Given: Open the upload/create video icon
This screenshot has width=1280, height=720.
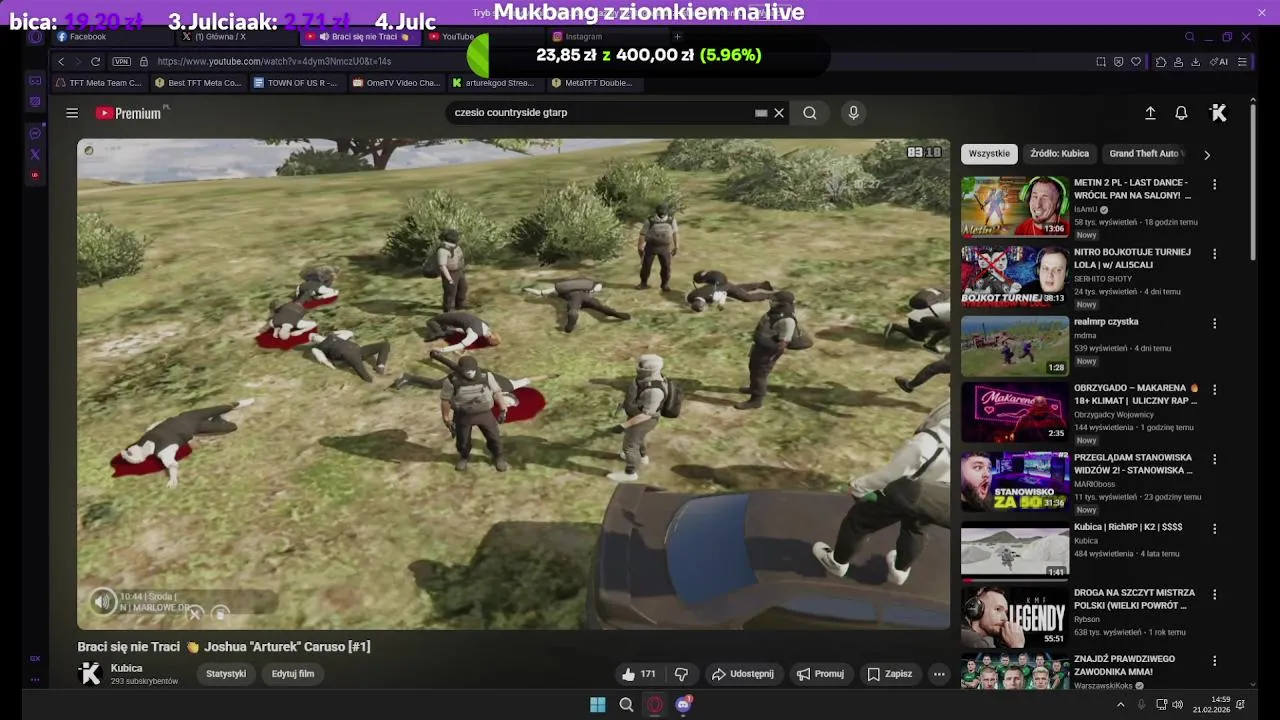Looking at the screenshot, I should [1150, 113].
